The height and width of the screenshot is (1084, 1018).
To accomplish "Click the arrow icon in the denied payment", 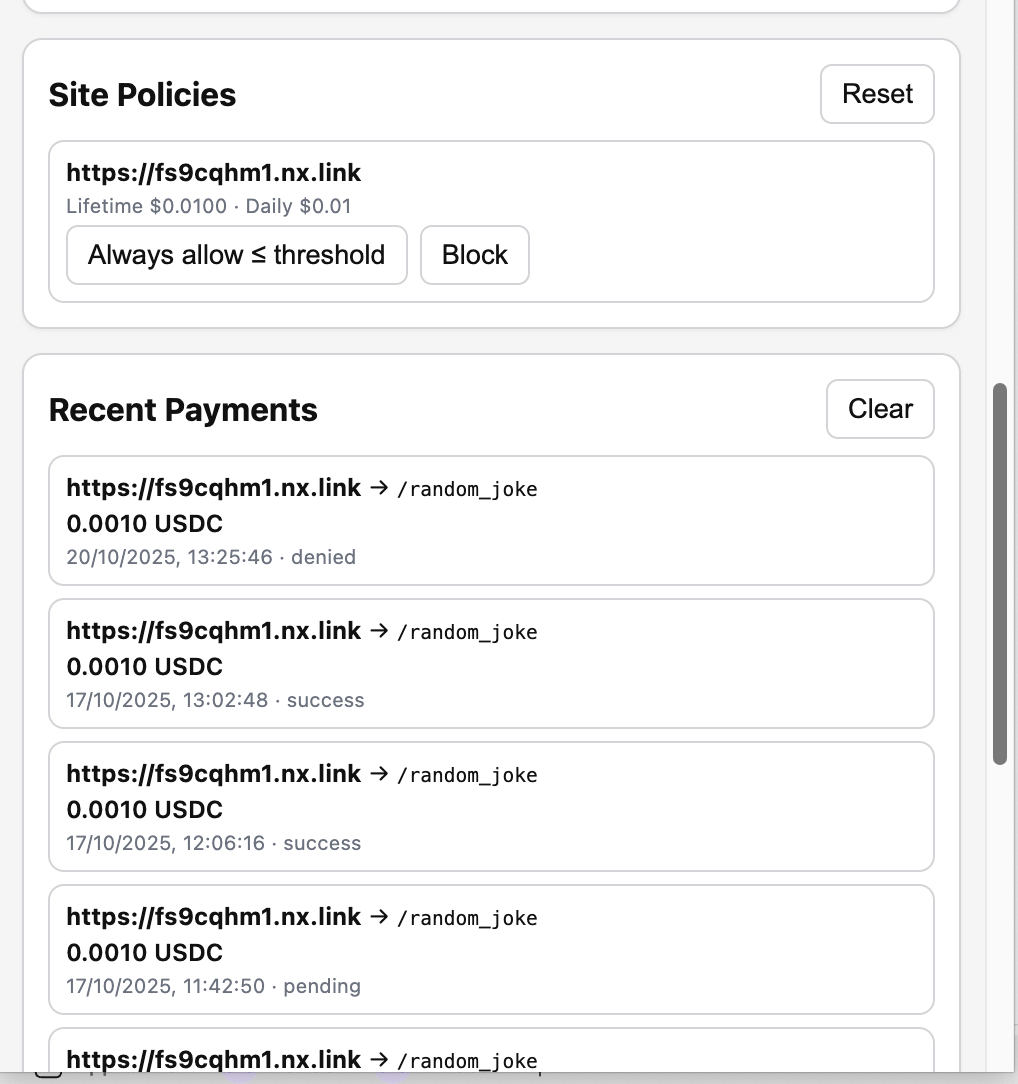I will click(x=379, y=488).
